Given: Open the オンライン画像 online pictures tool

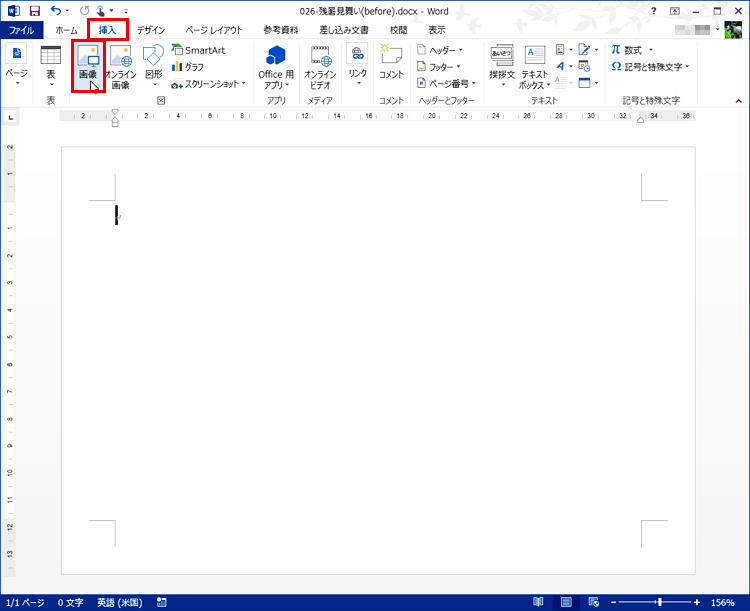Looking at the screenshot, I should pos(121,67).
